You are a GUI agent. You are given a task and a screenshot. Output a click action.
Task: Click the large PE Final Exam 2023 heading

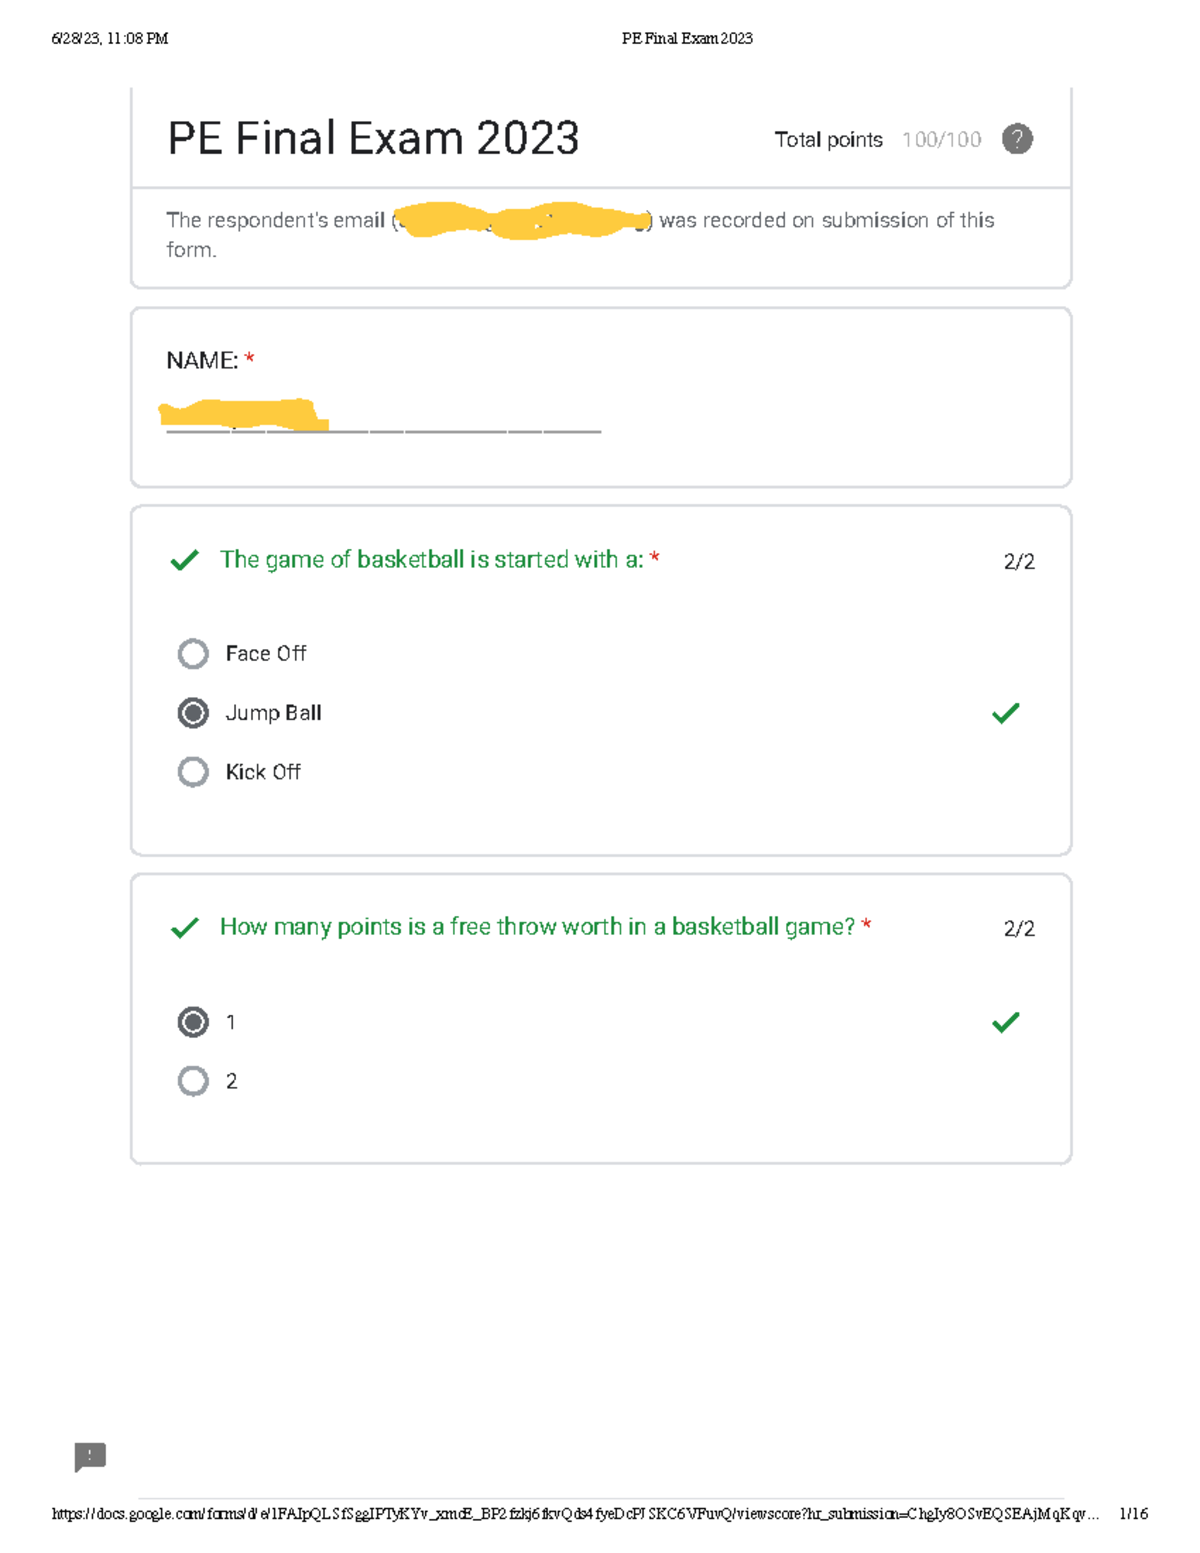(373, 138)
